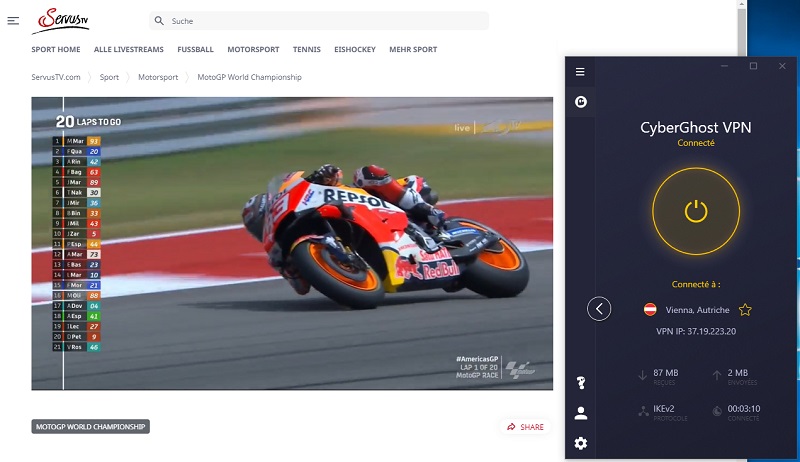Open ALLE LIVESTREAMS tab
800x462 pixels.
click(129, 49)
